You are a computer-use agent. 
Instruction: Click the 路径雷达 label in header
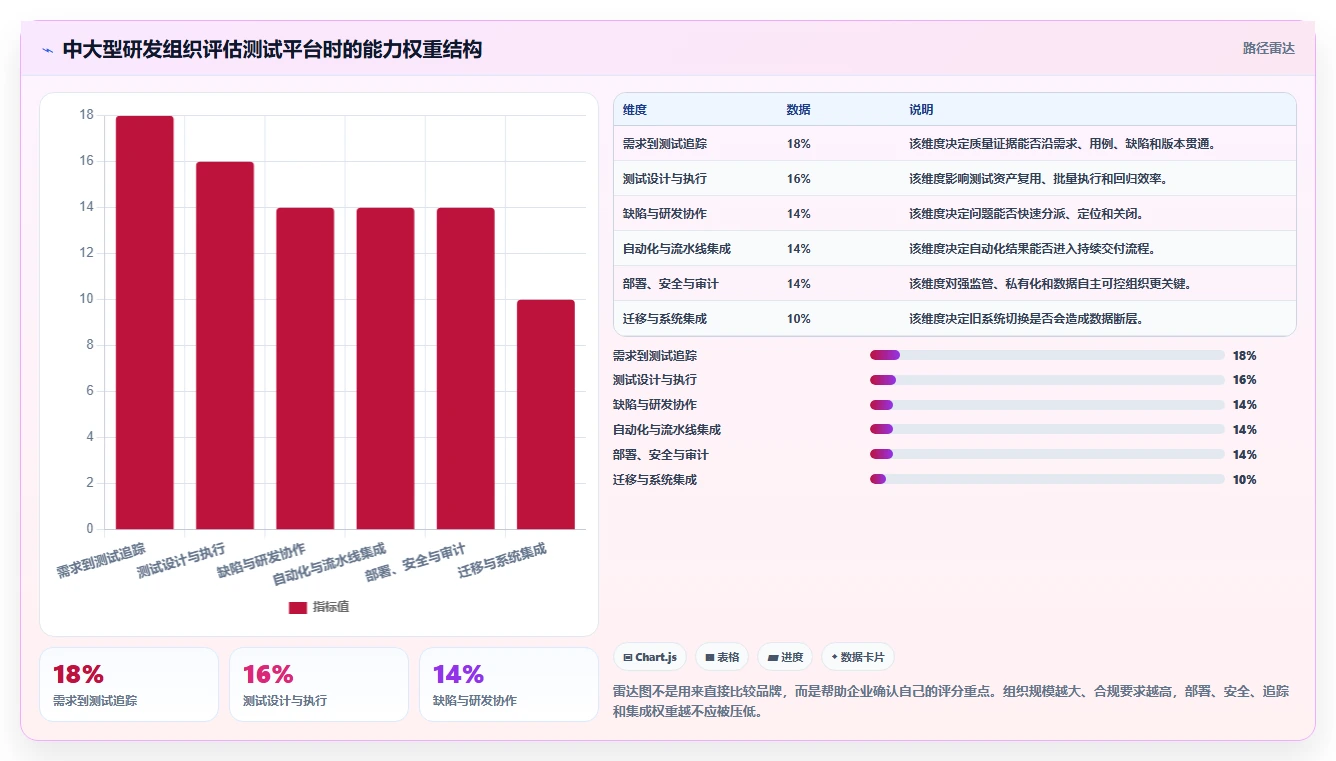(1268, 48)
